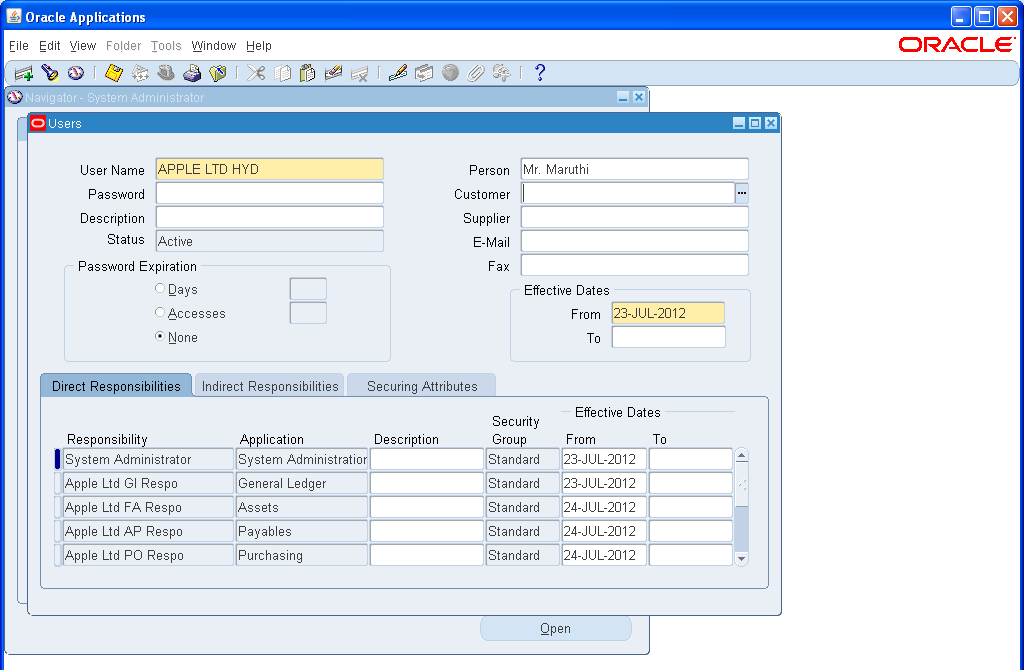The width and height of the screenshot is (1024, 670).
Task: Select the Find flashlight icon
Action: click(x=50, y=72)
